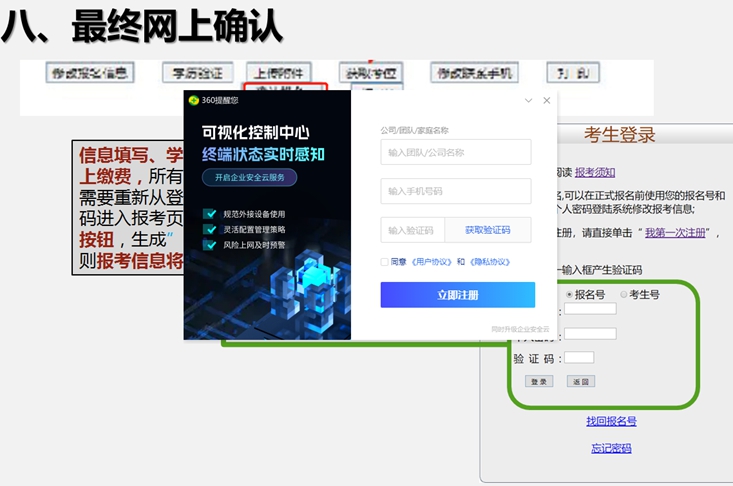
Task: Click the checkmark beside 灵活配置管理策略
Action: click(x=209, y=229)
